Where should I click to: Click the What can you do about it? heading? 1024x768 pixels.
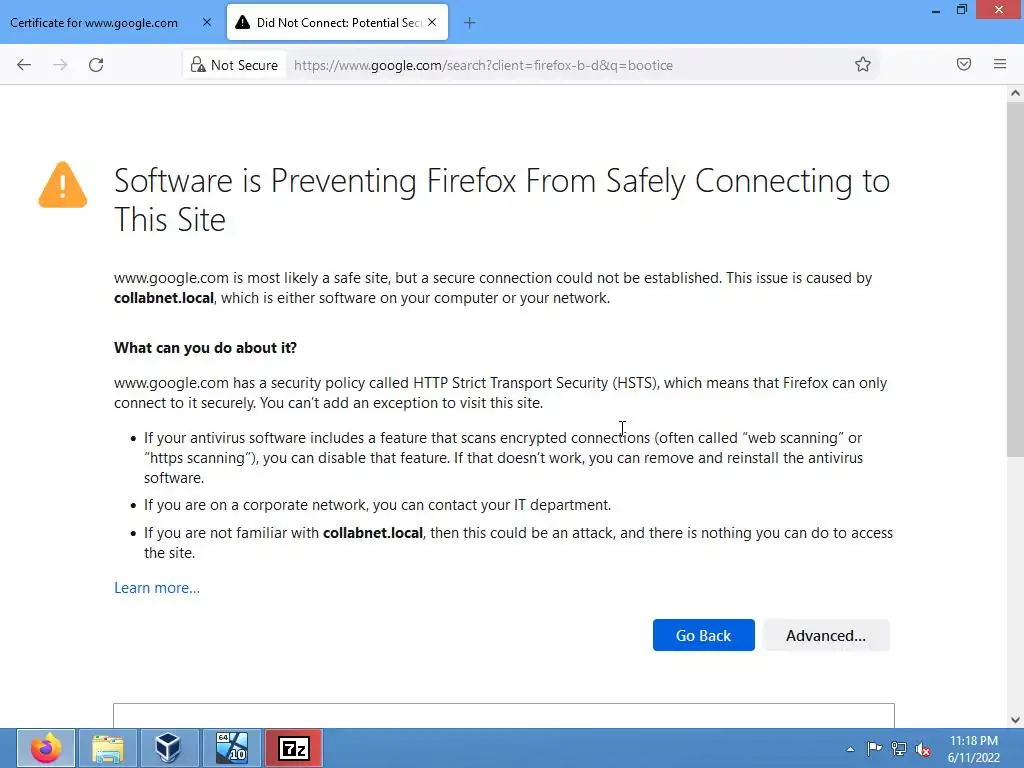tap(205, 347)
